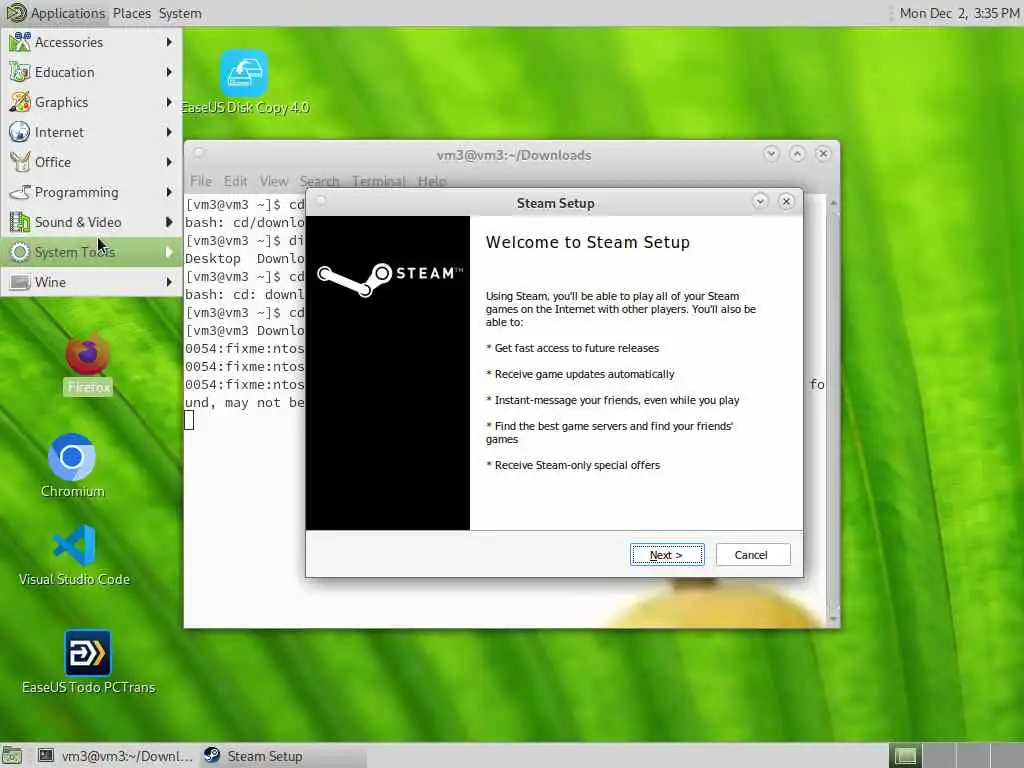This screenshot has height=768, width=1024.
Task: Open the terminal File menu
Action: (x=200, y=181)
